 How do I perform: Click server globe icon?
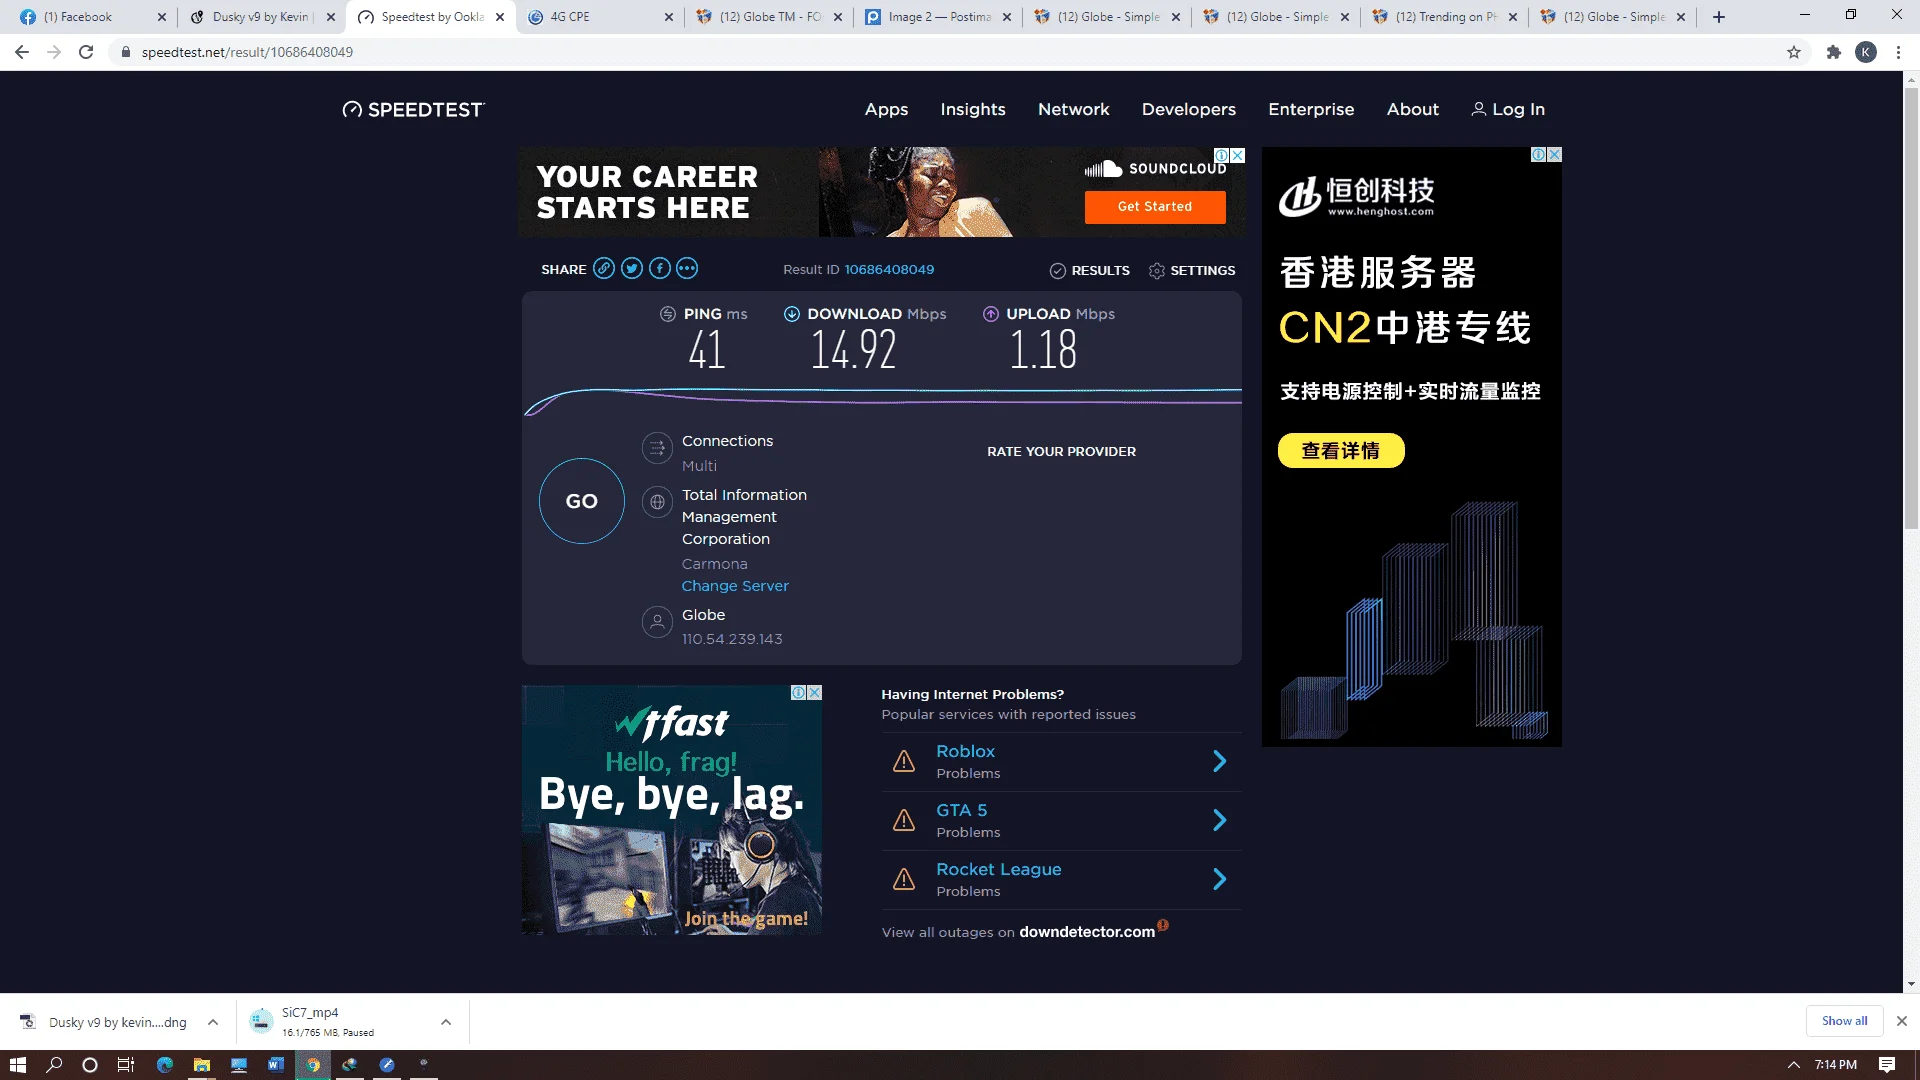pos(657,502)
